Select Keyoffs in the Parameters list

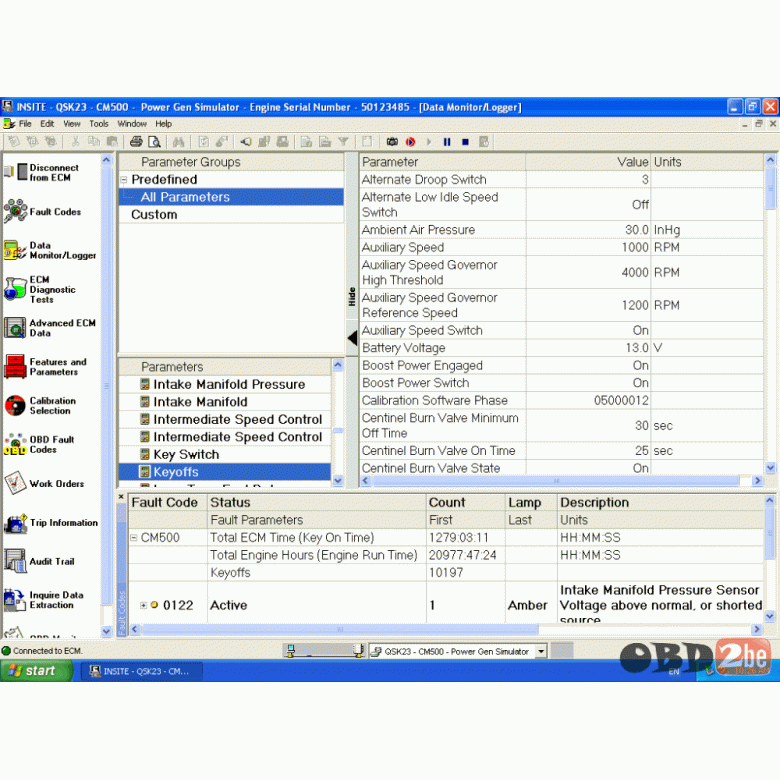(x=225, y=472)
